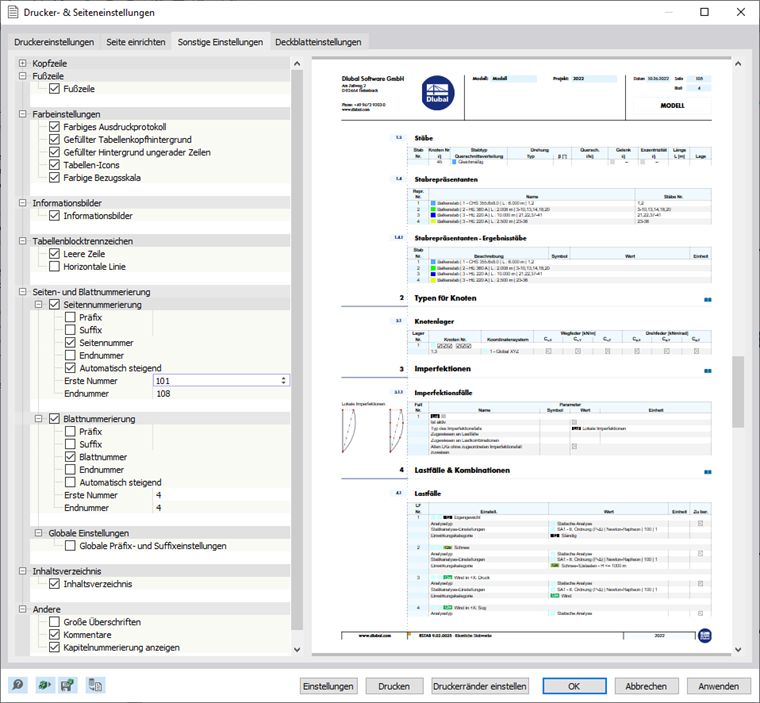The image size is (760, 703).
Task: Collapse the Seitennummerierung subgroup
Action: [38, 304]
